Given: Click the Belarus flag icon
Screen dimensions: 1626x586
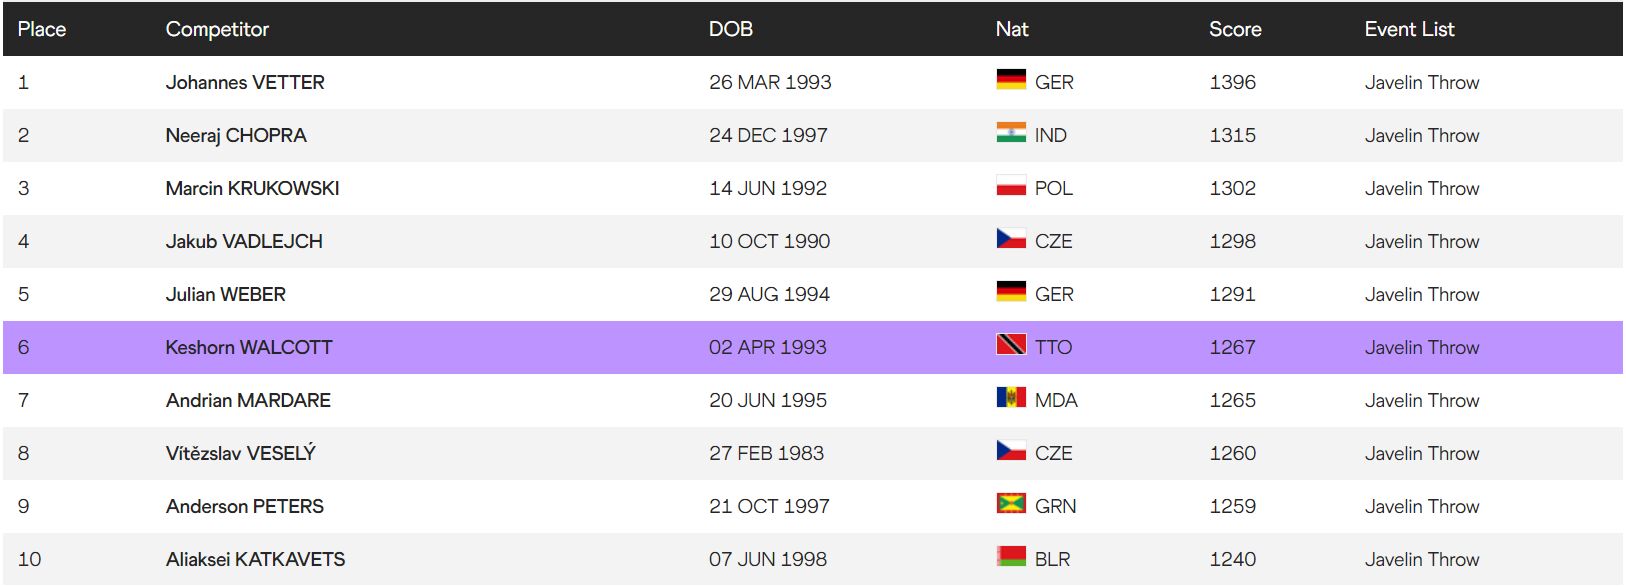Looking at the screenshot, I should click(x=1011, y=557).
